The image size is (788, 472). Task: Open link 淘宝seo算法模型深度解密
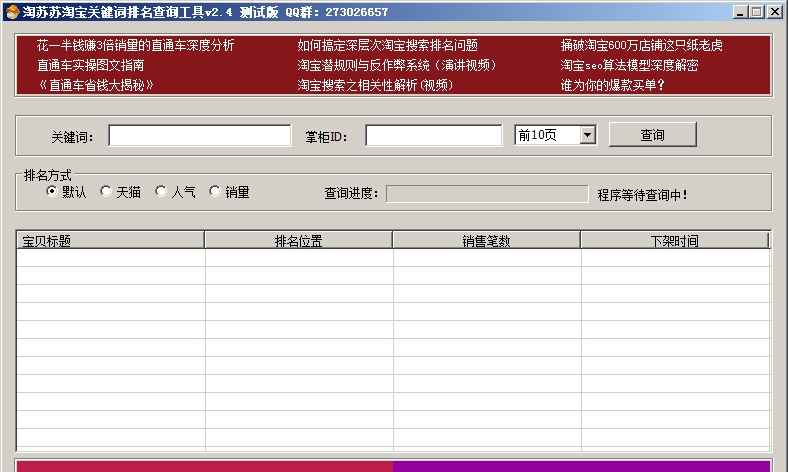tap(629, 65)
